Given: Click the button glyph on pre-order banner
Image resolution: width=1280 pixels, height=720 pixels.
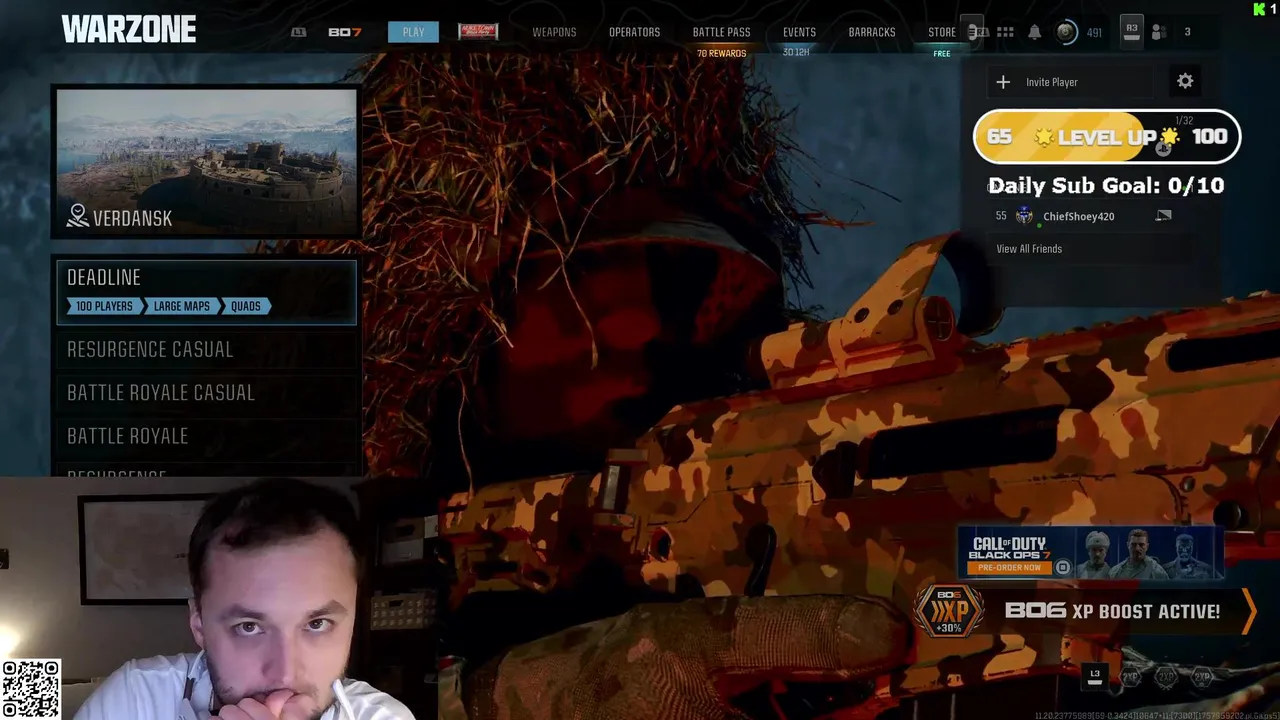Looking at the screenshot, I should pos(1063,567).
